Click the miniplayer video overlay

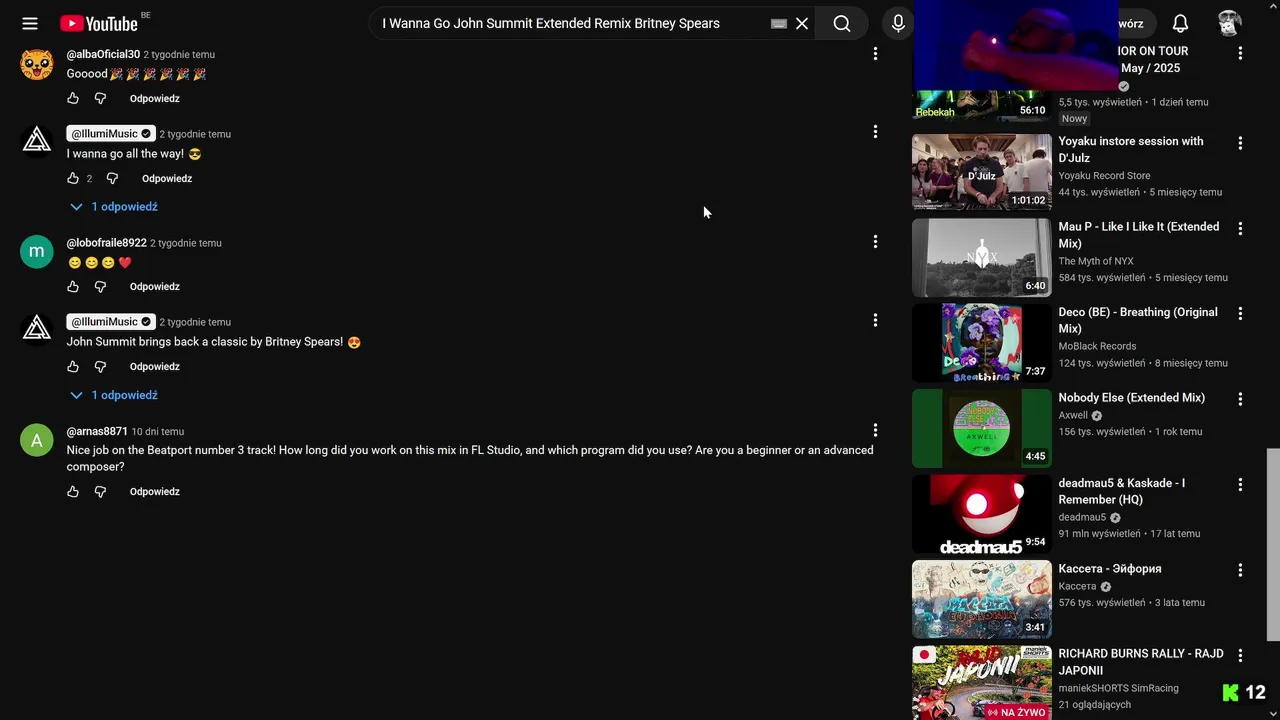(1016, 45)
